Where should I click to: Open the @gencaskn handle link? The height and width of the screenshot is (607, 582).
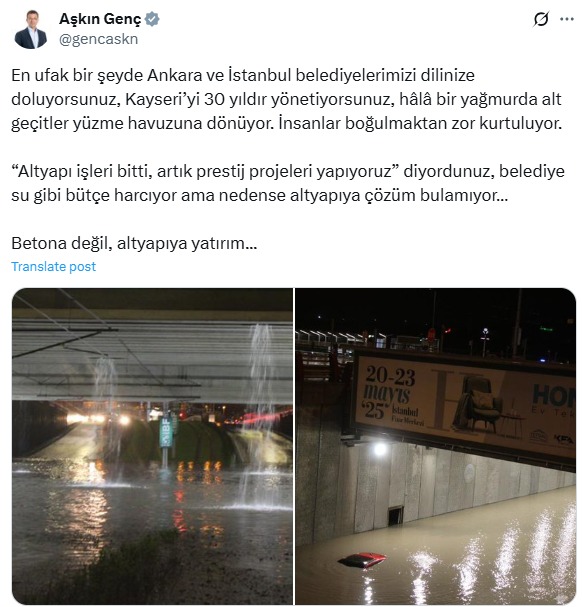click(x=98, y=39)
